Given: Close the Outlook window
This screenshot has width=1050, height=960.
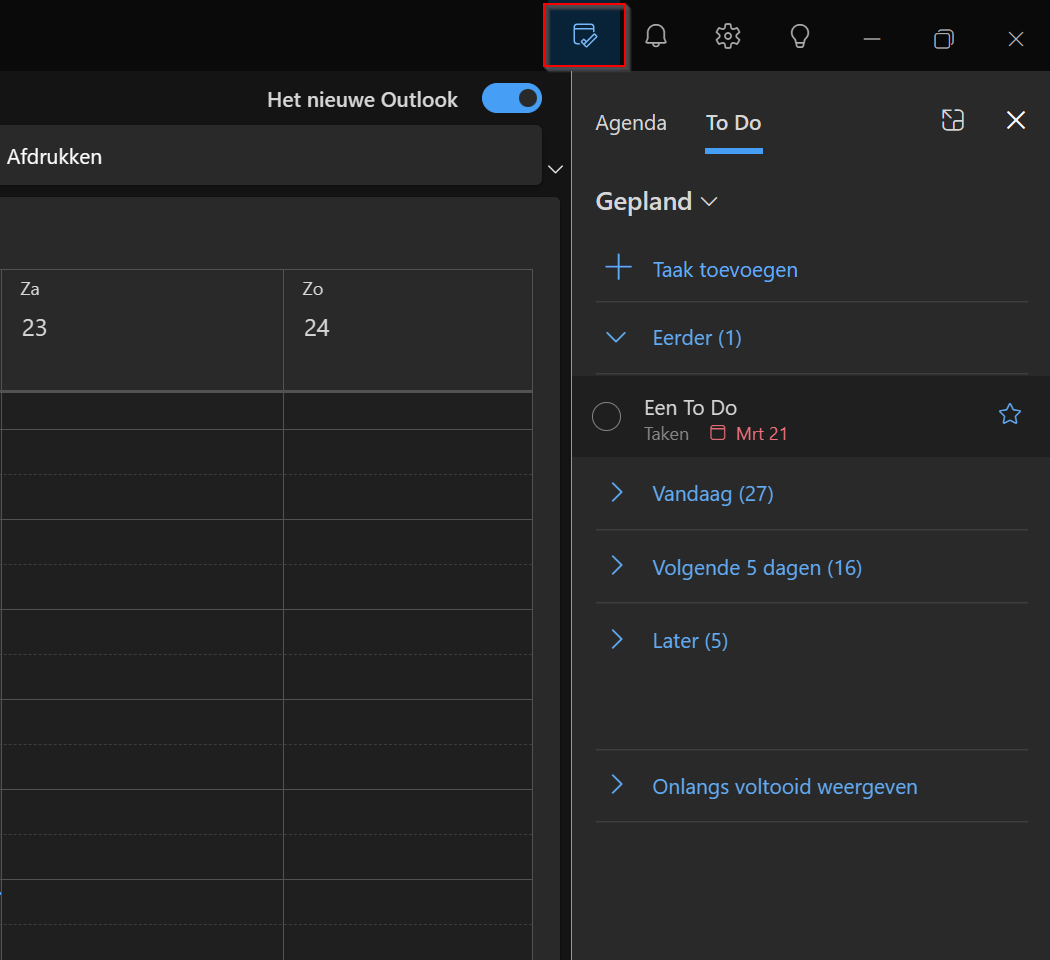Looking at the screenshot, I should click(x=1016, y=39).
